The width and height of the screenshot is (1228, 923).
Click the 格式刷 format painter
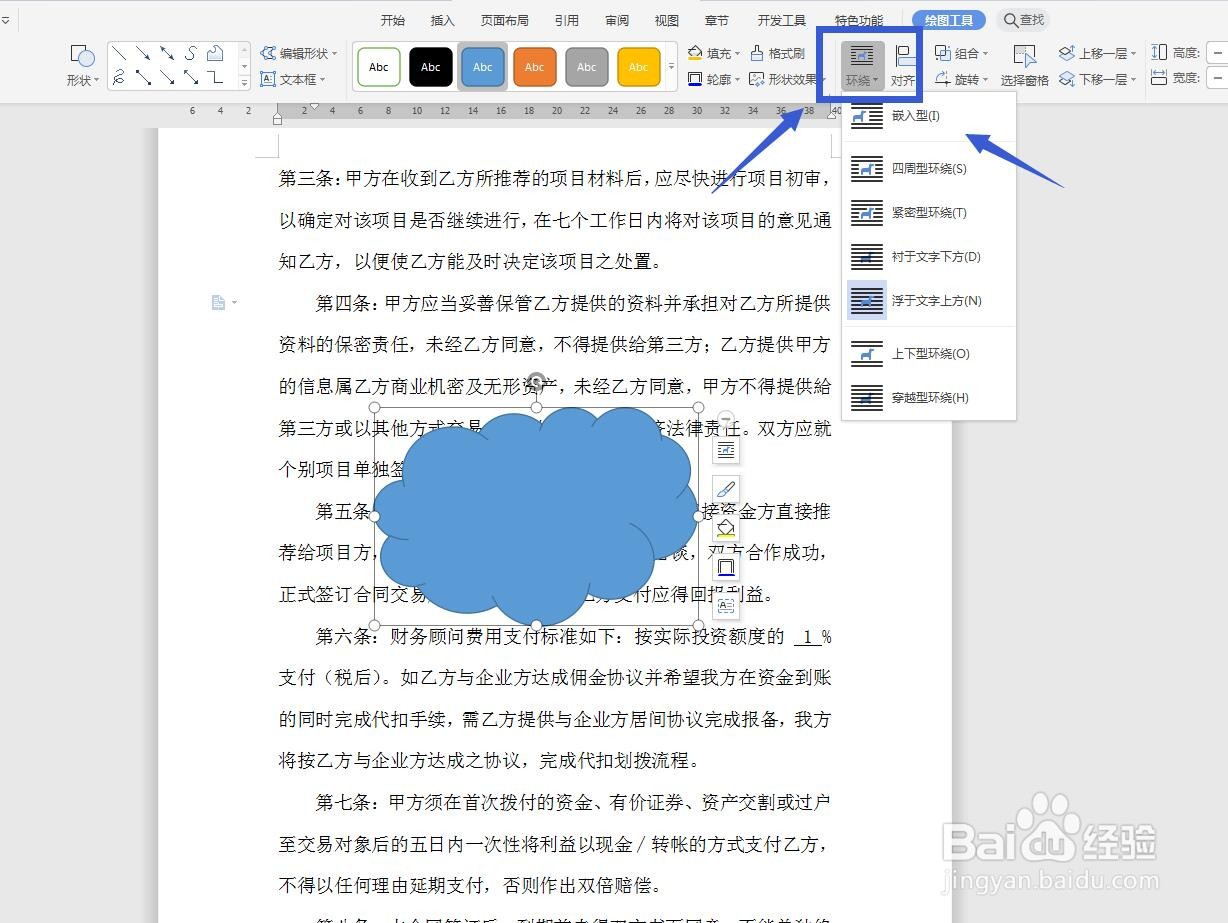tap(778, 53)
